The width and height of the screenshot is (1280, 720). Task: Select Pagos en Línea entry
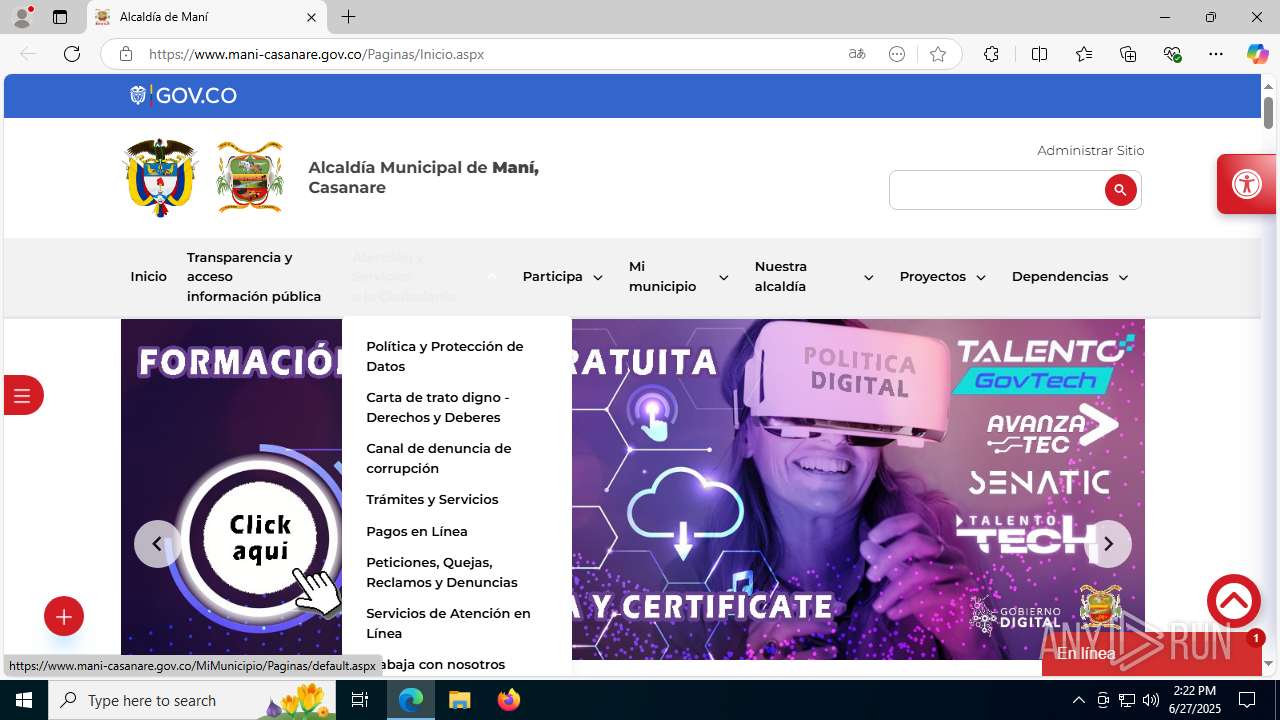[x=417, y=531]
